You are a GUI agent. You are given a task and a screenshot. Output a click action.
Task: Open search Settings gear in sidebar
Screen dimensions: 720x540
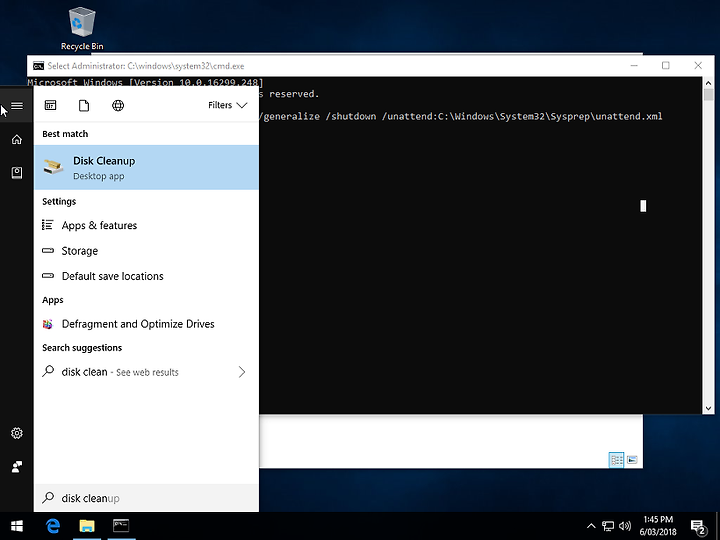pyautogui.click(x=17, y=433)
